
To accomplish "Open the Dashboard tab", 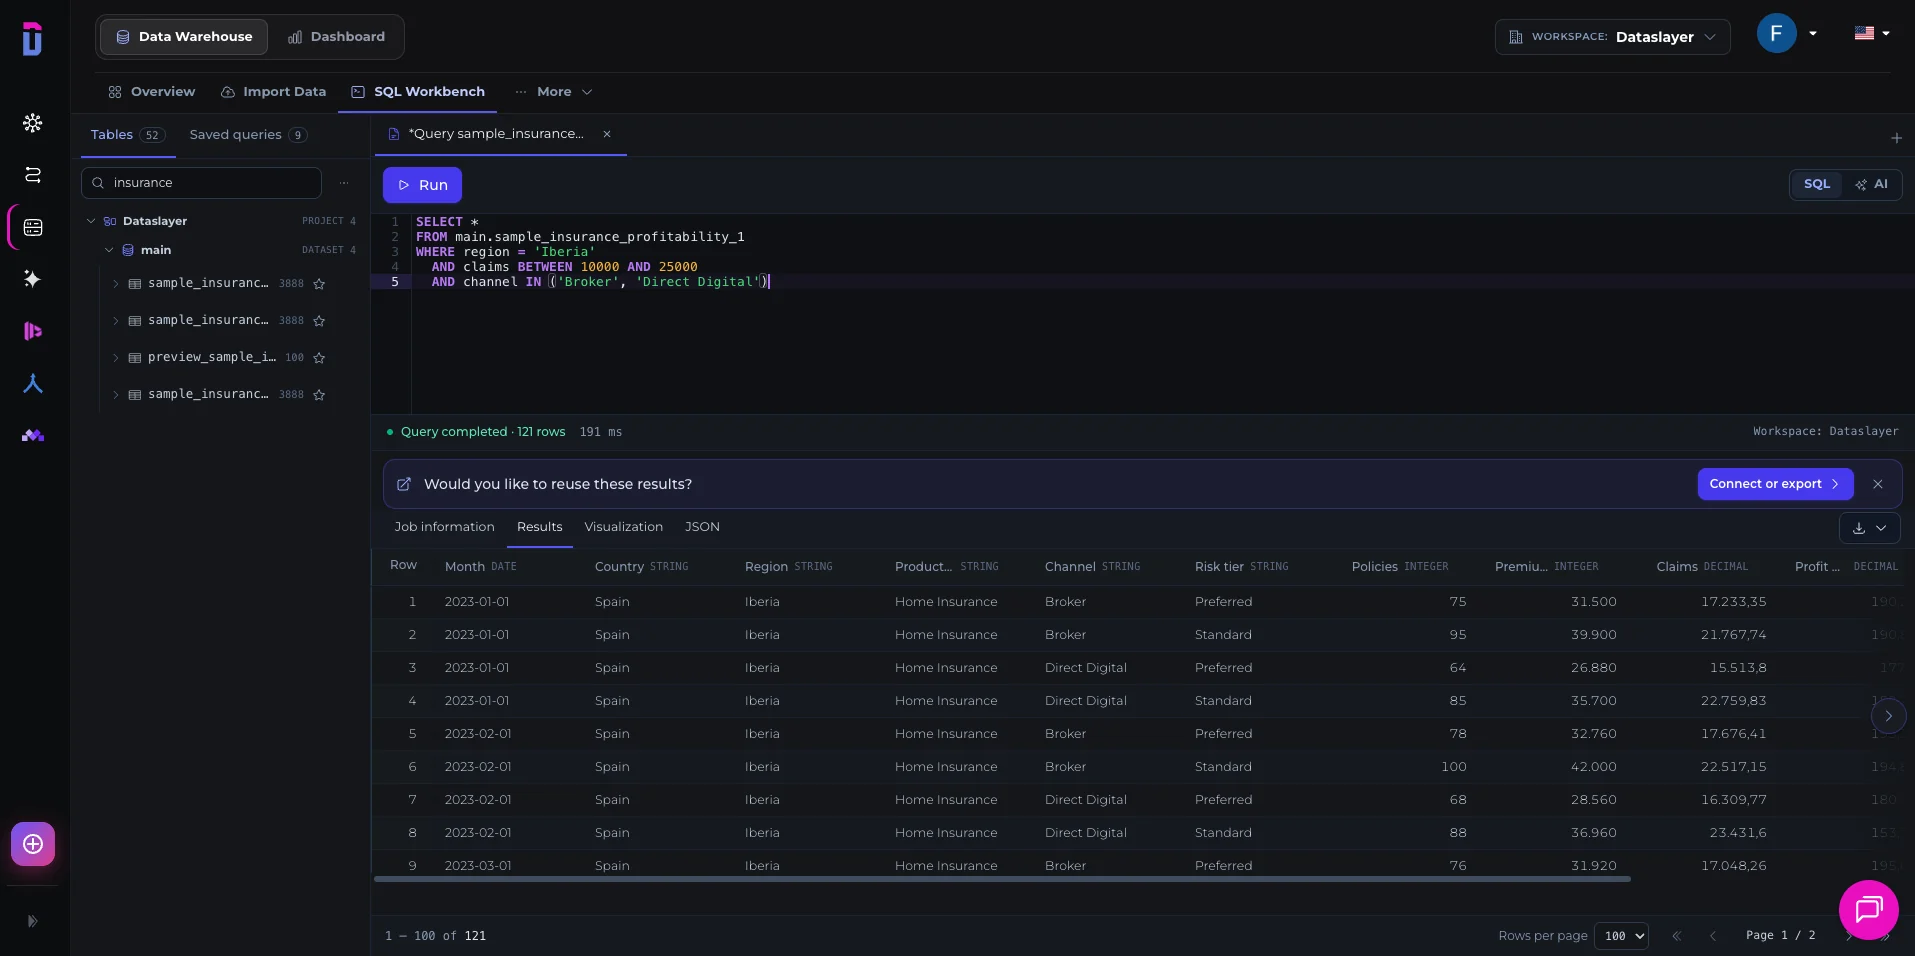I will click(x=336, y=37).
